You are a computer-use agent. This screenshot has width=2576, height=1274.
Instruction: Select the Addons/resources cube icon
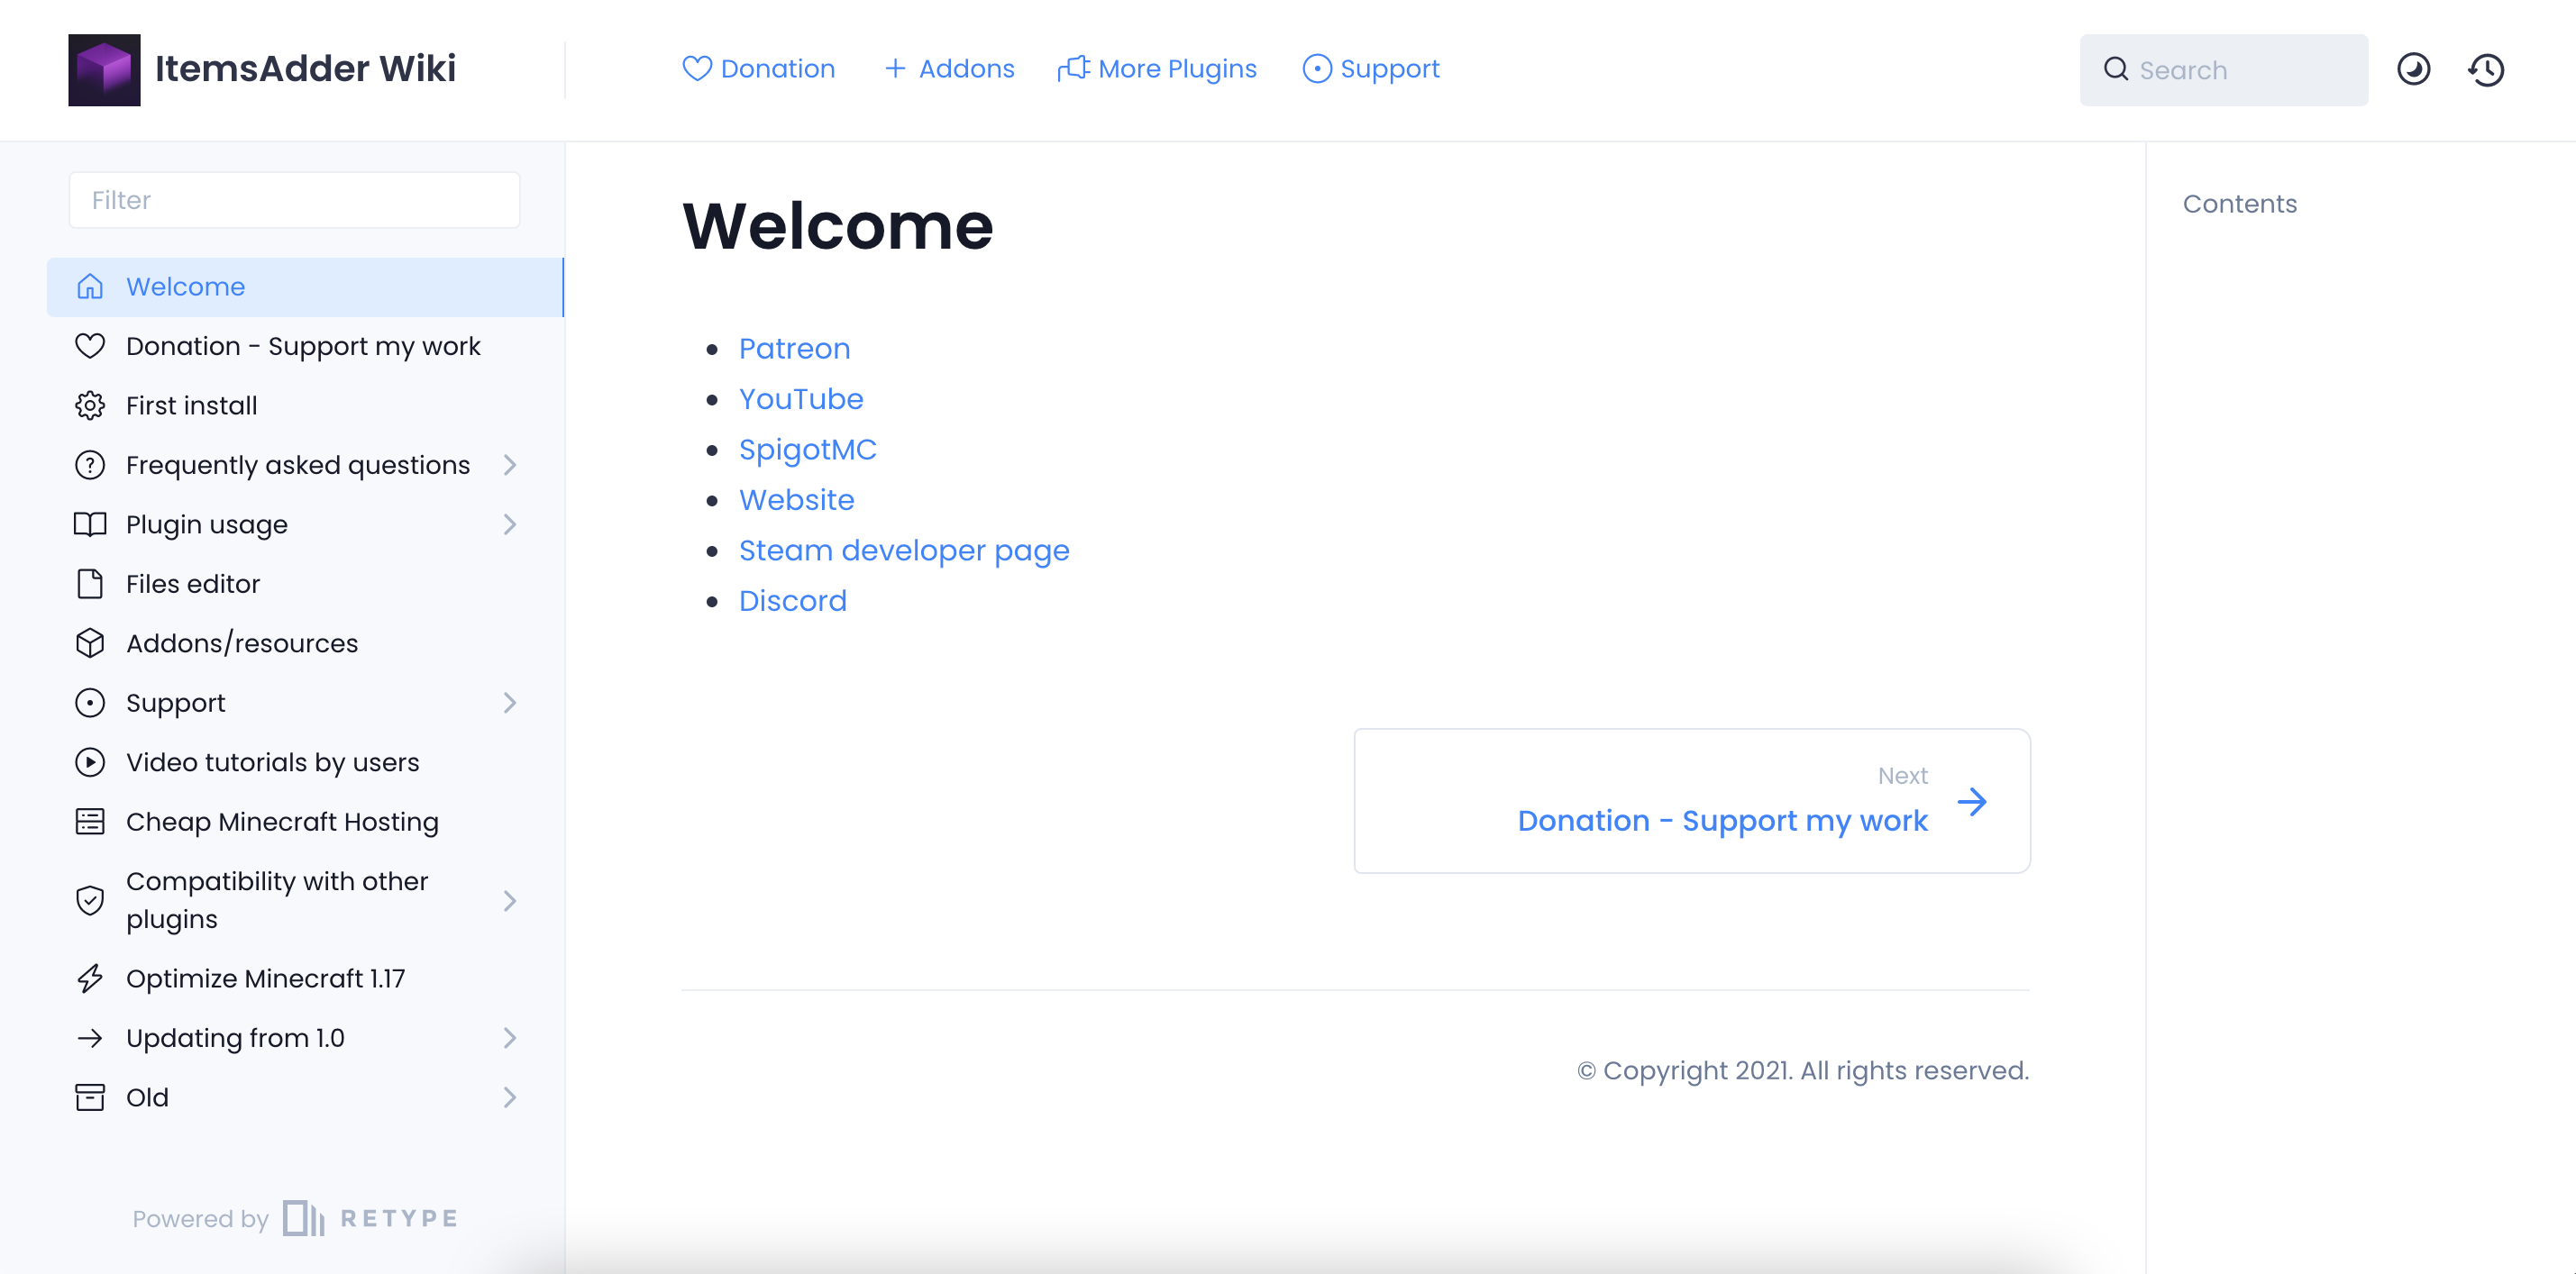click(x=90, y=643)
